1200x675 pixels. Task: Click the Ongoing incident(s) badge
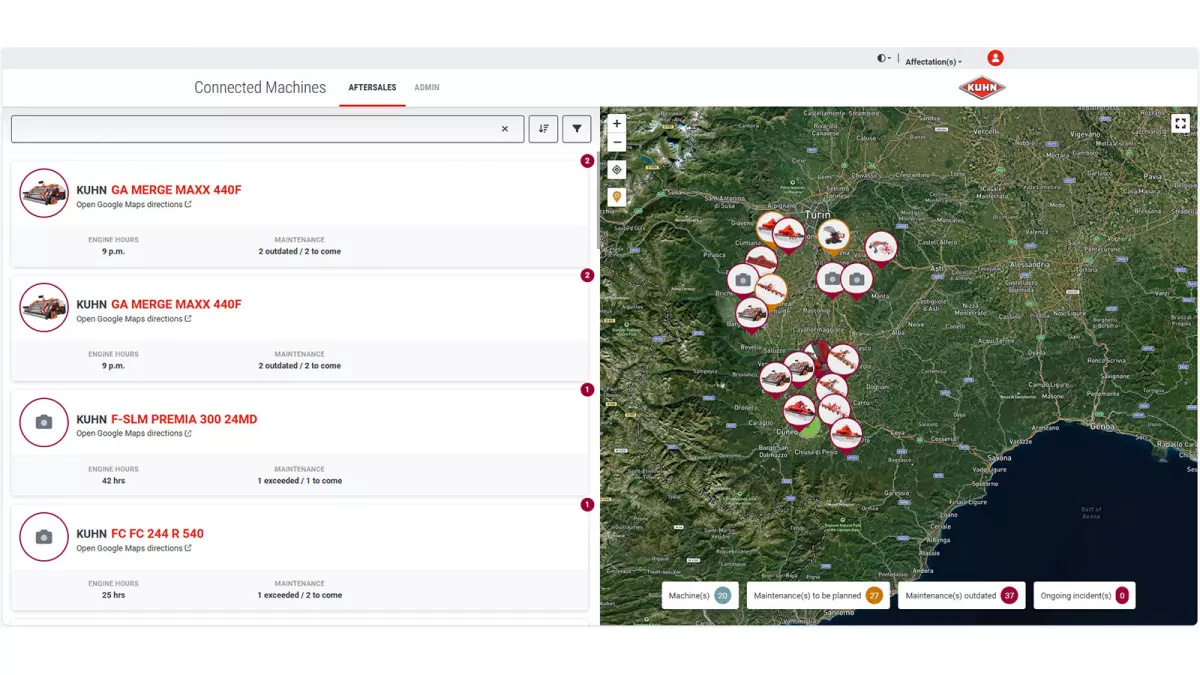tap(1084, 596)
